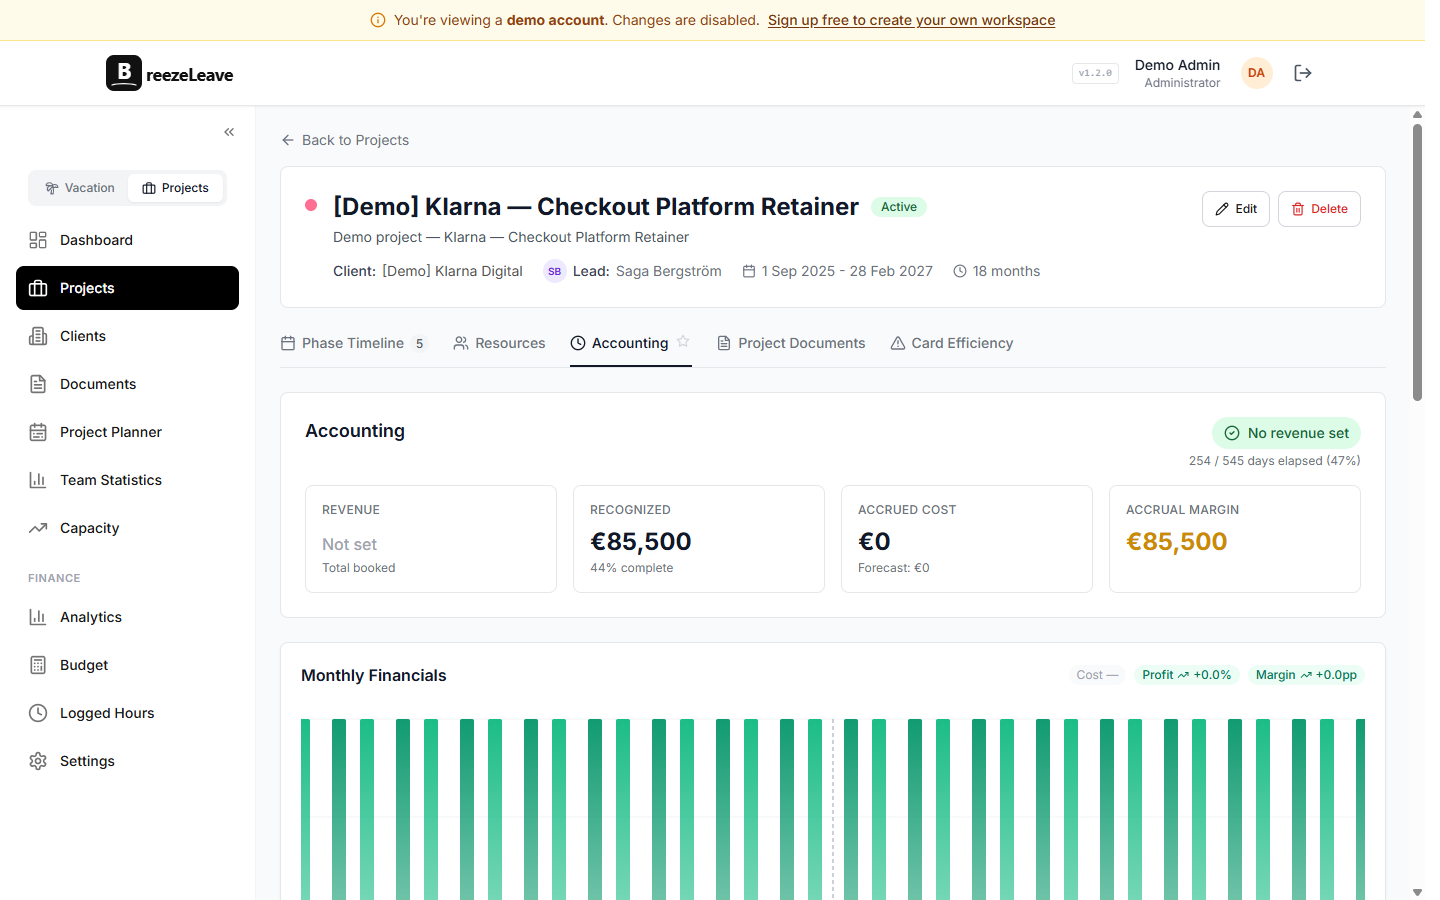1440x900 pixels.
Task: Click the clock icon by 18 months
Action: point(960,271)
